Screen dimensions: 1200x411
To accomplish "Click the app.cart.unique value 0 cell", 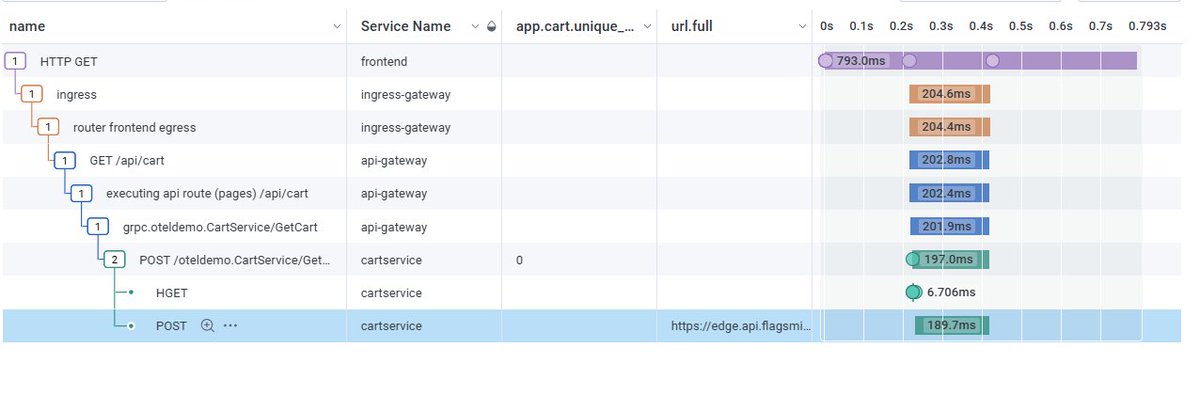I will click(579, 260).
